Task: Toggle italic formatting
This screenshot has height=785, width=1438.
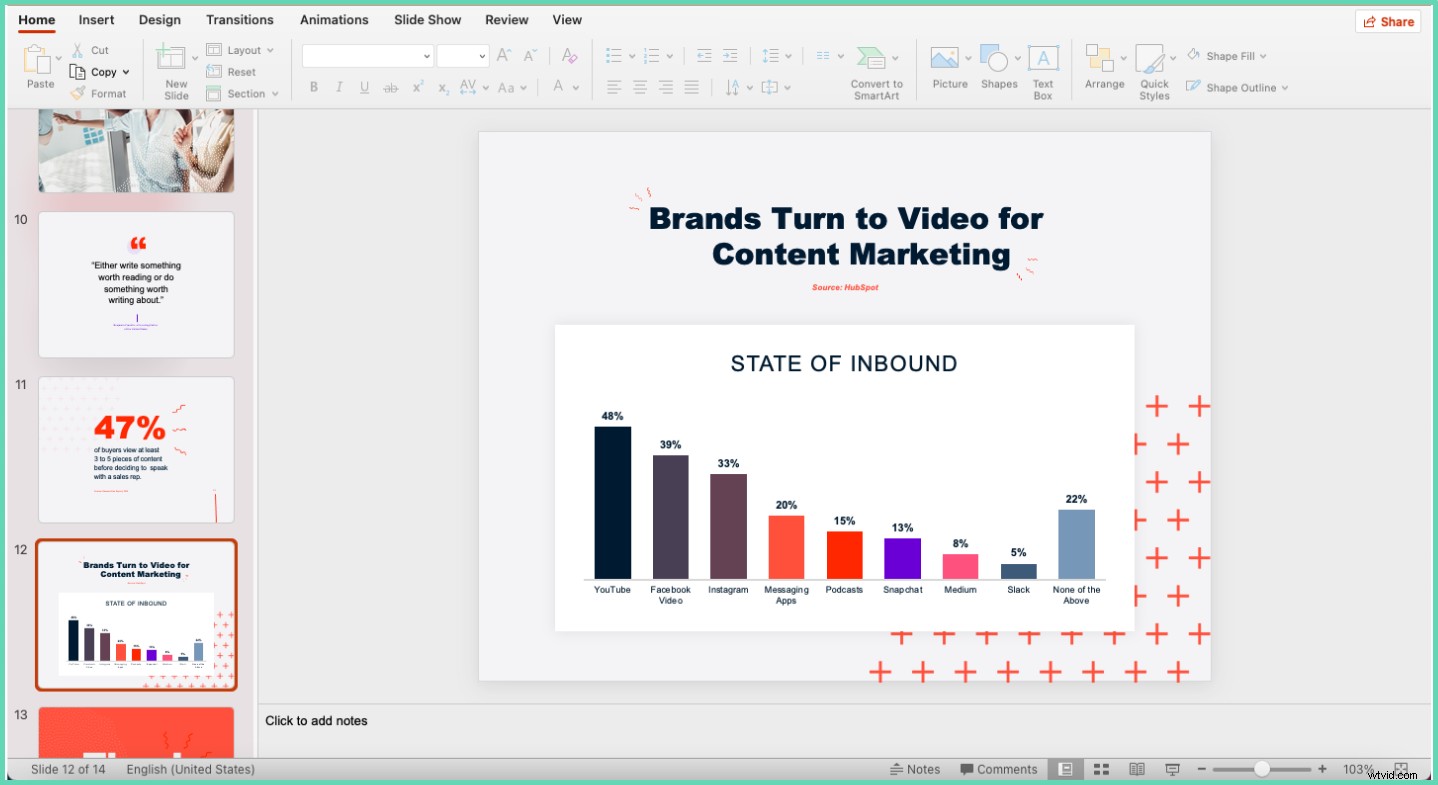Action: coord(338,87)
